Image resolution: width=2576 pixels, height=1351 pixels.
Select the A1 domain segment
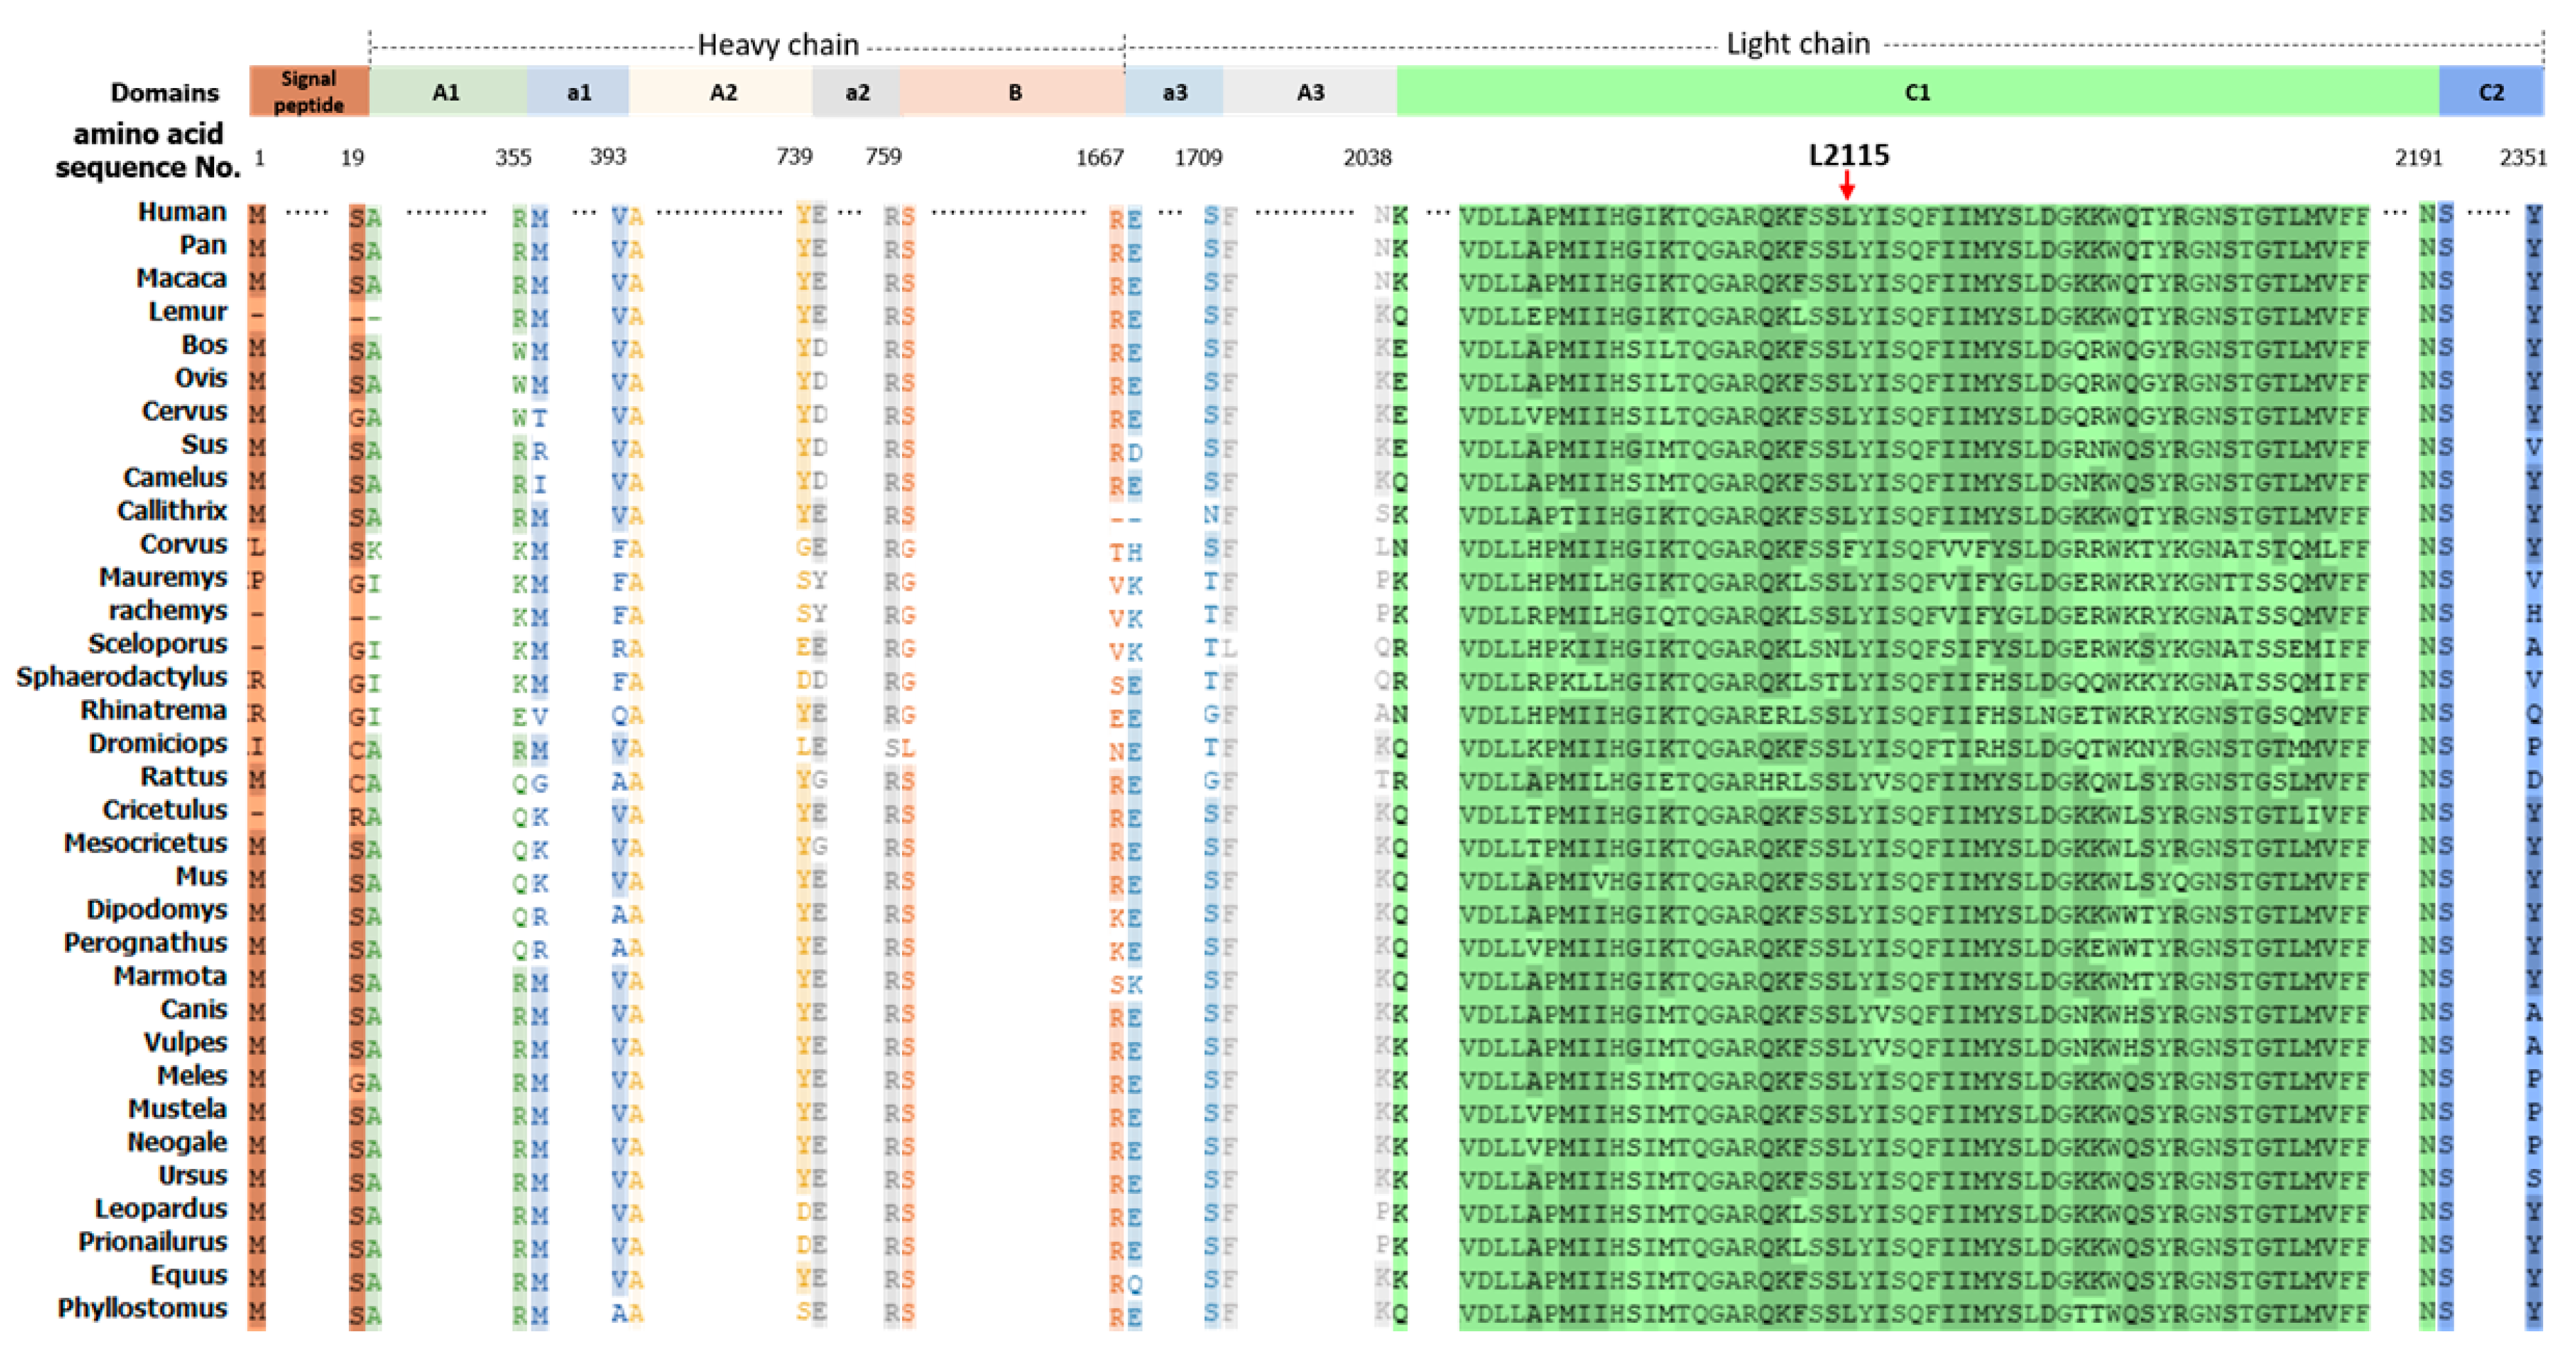click(x=446, y=92)
